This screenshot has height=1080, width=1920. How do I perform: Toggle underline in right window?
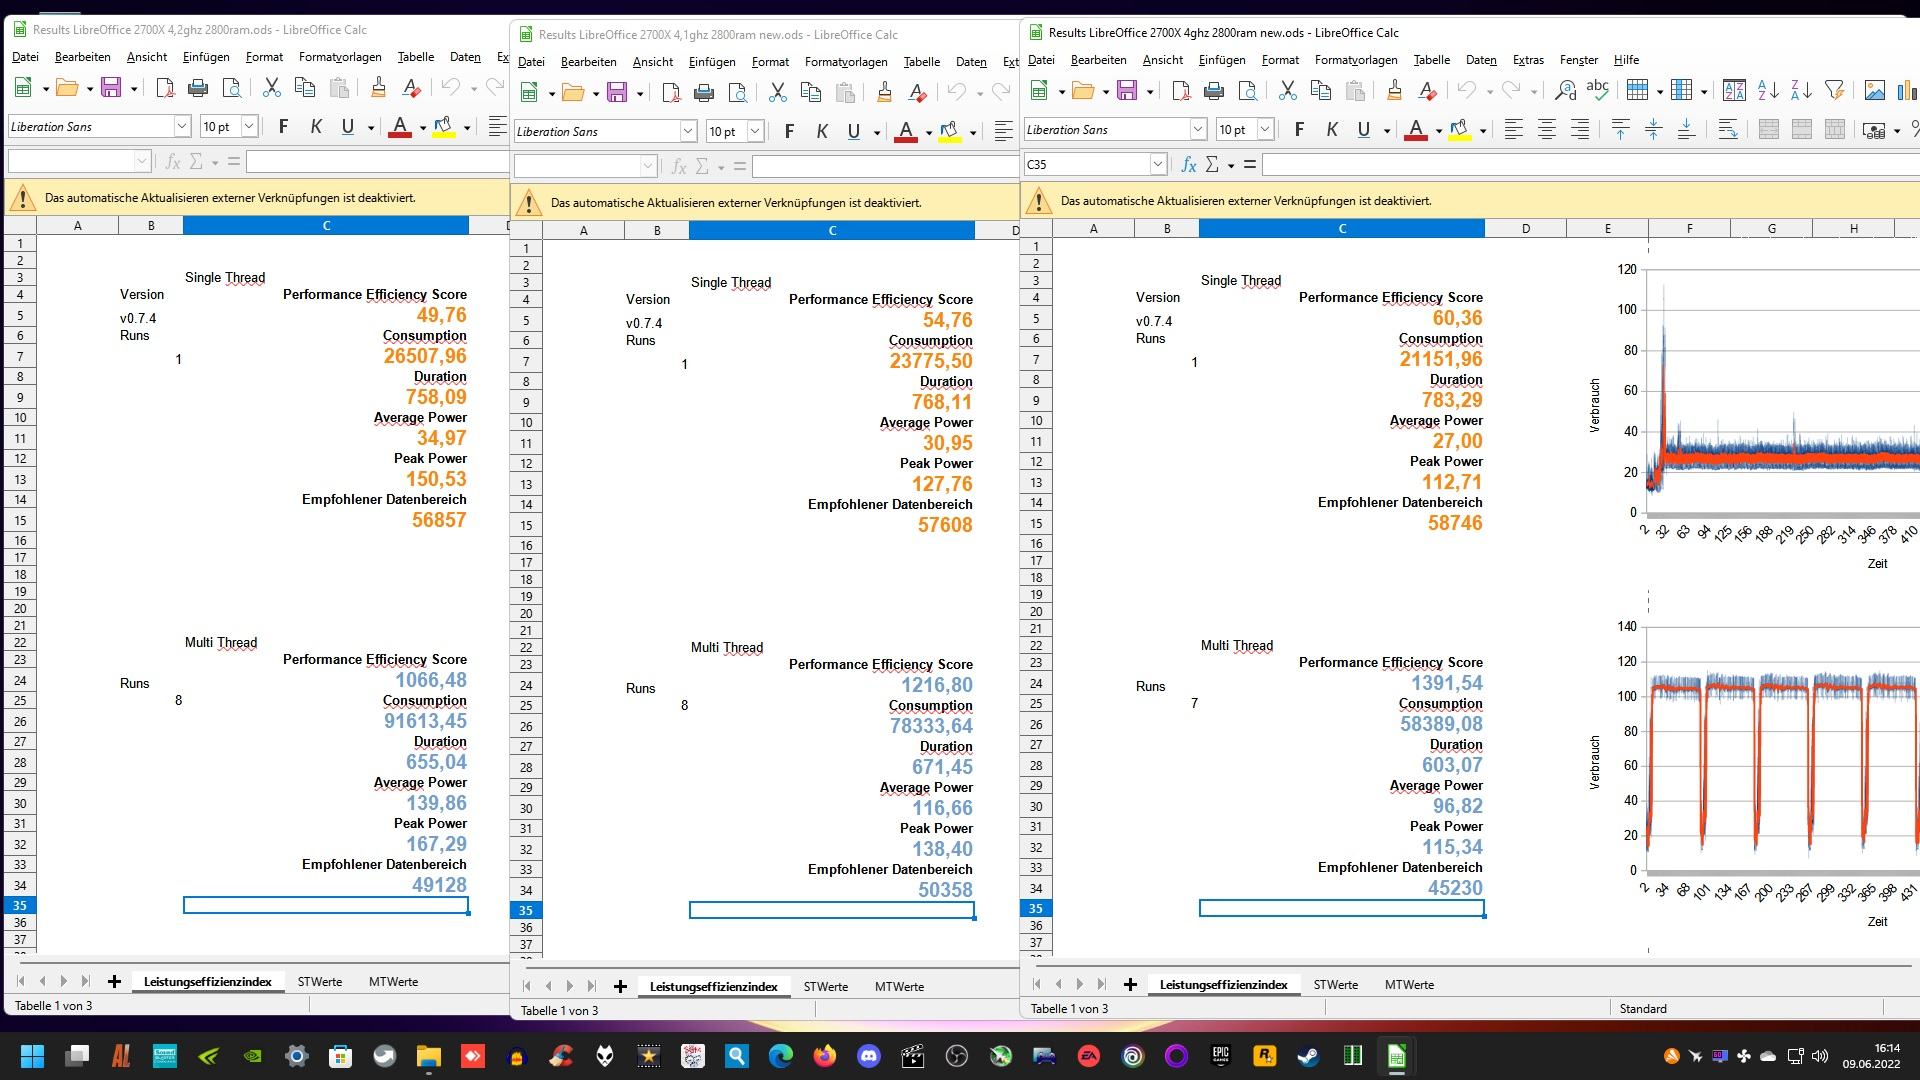pyautogui.click(x=1363, y=129)
